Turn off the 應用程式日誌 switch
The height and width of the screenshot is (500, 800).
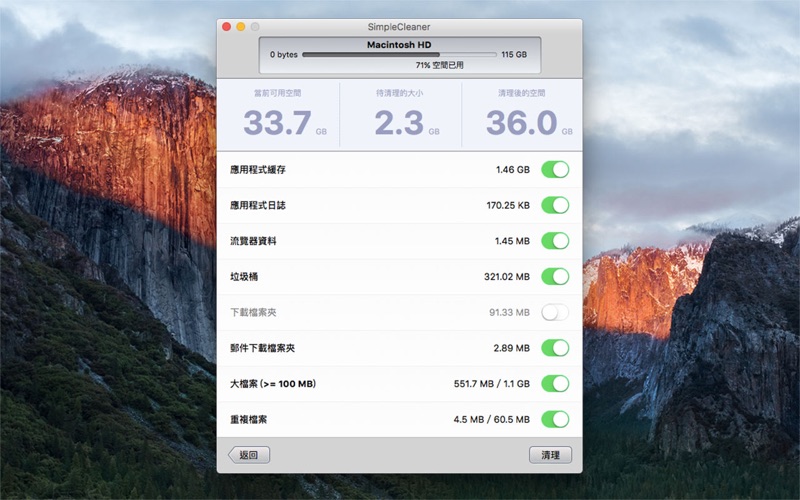pos(555,205)
